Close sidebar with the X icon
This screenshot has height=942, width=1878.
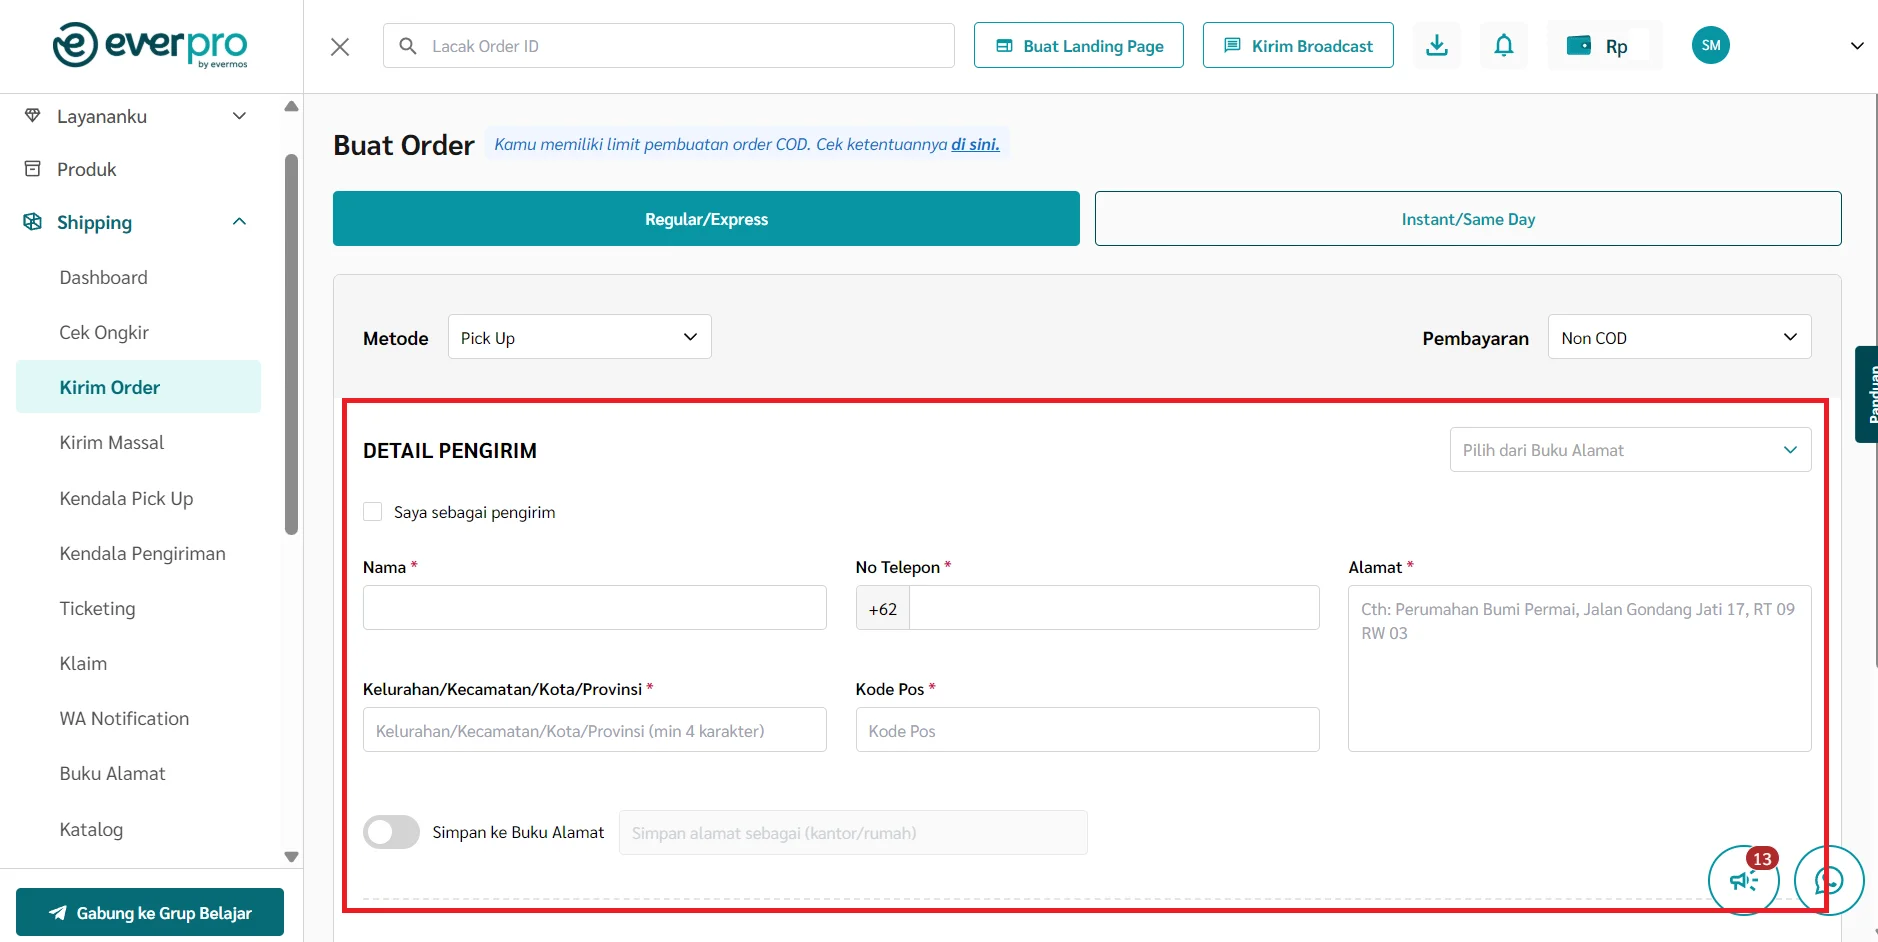point(340,47)
